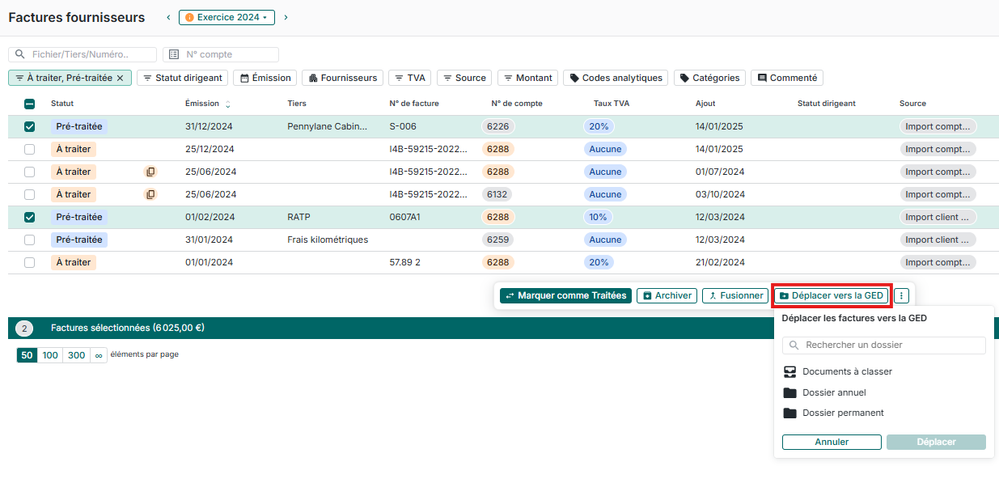The width and height of the screenshot is (999, 492).
Task: Set 100 elements per page
Action: point(49,356)
